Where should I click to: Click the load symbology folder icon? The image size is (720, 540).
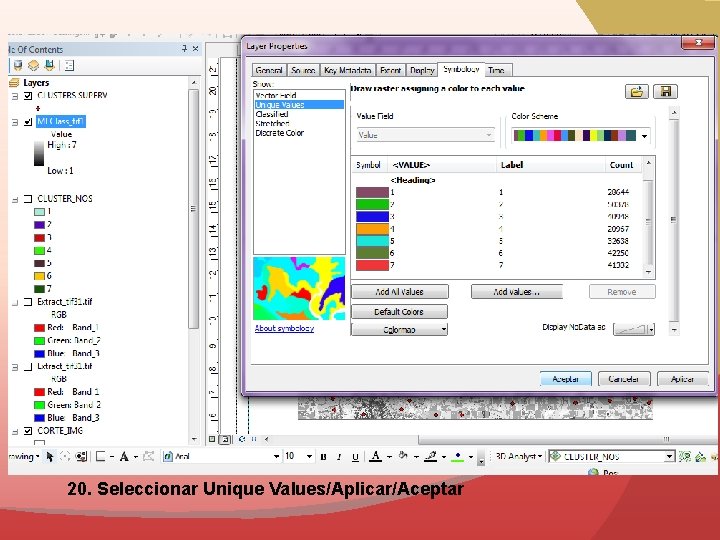coord(636,91)
